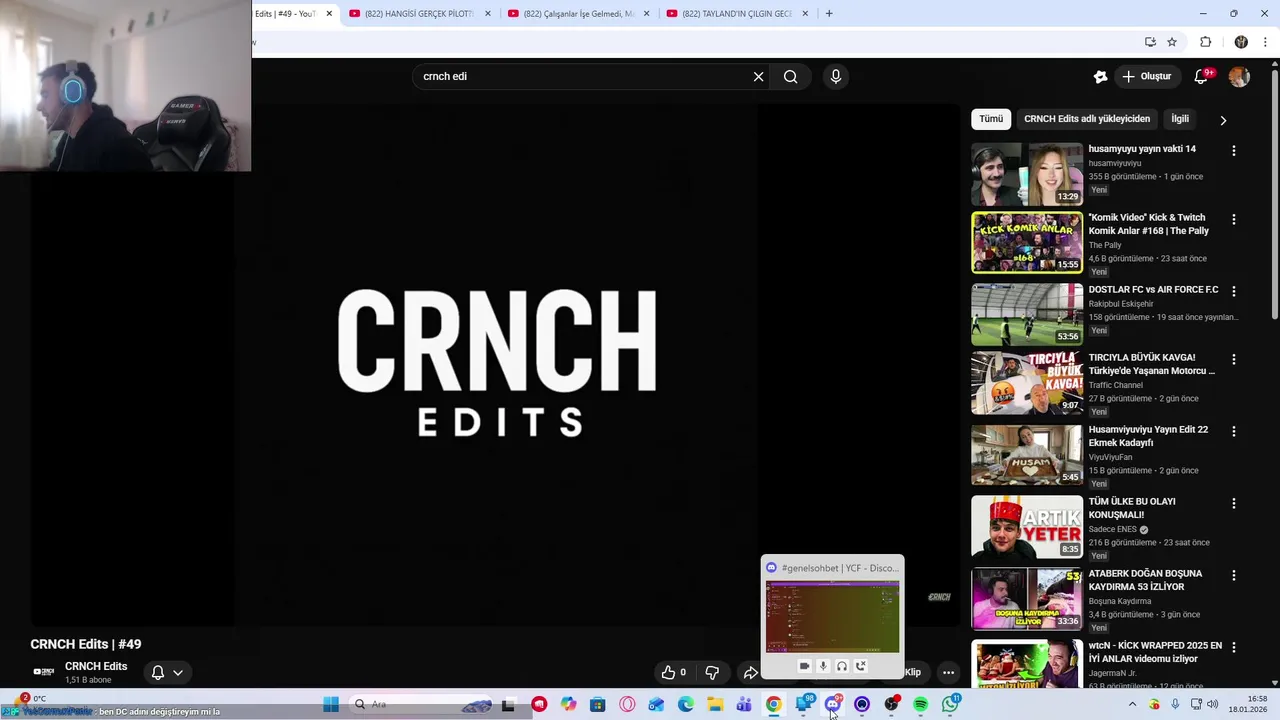Like the CRNCH Edits video
This screenshot has height=720, width=1280.
(674, 673)
